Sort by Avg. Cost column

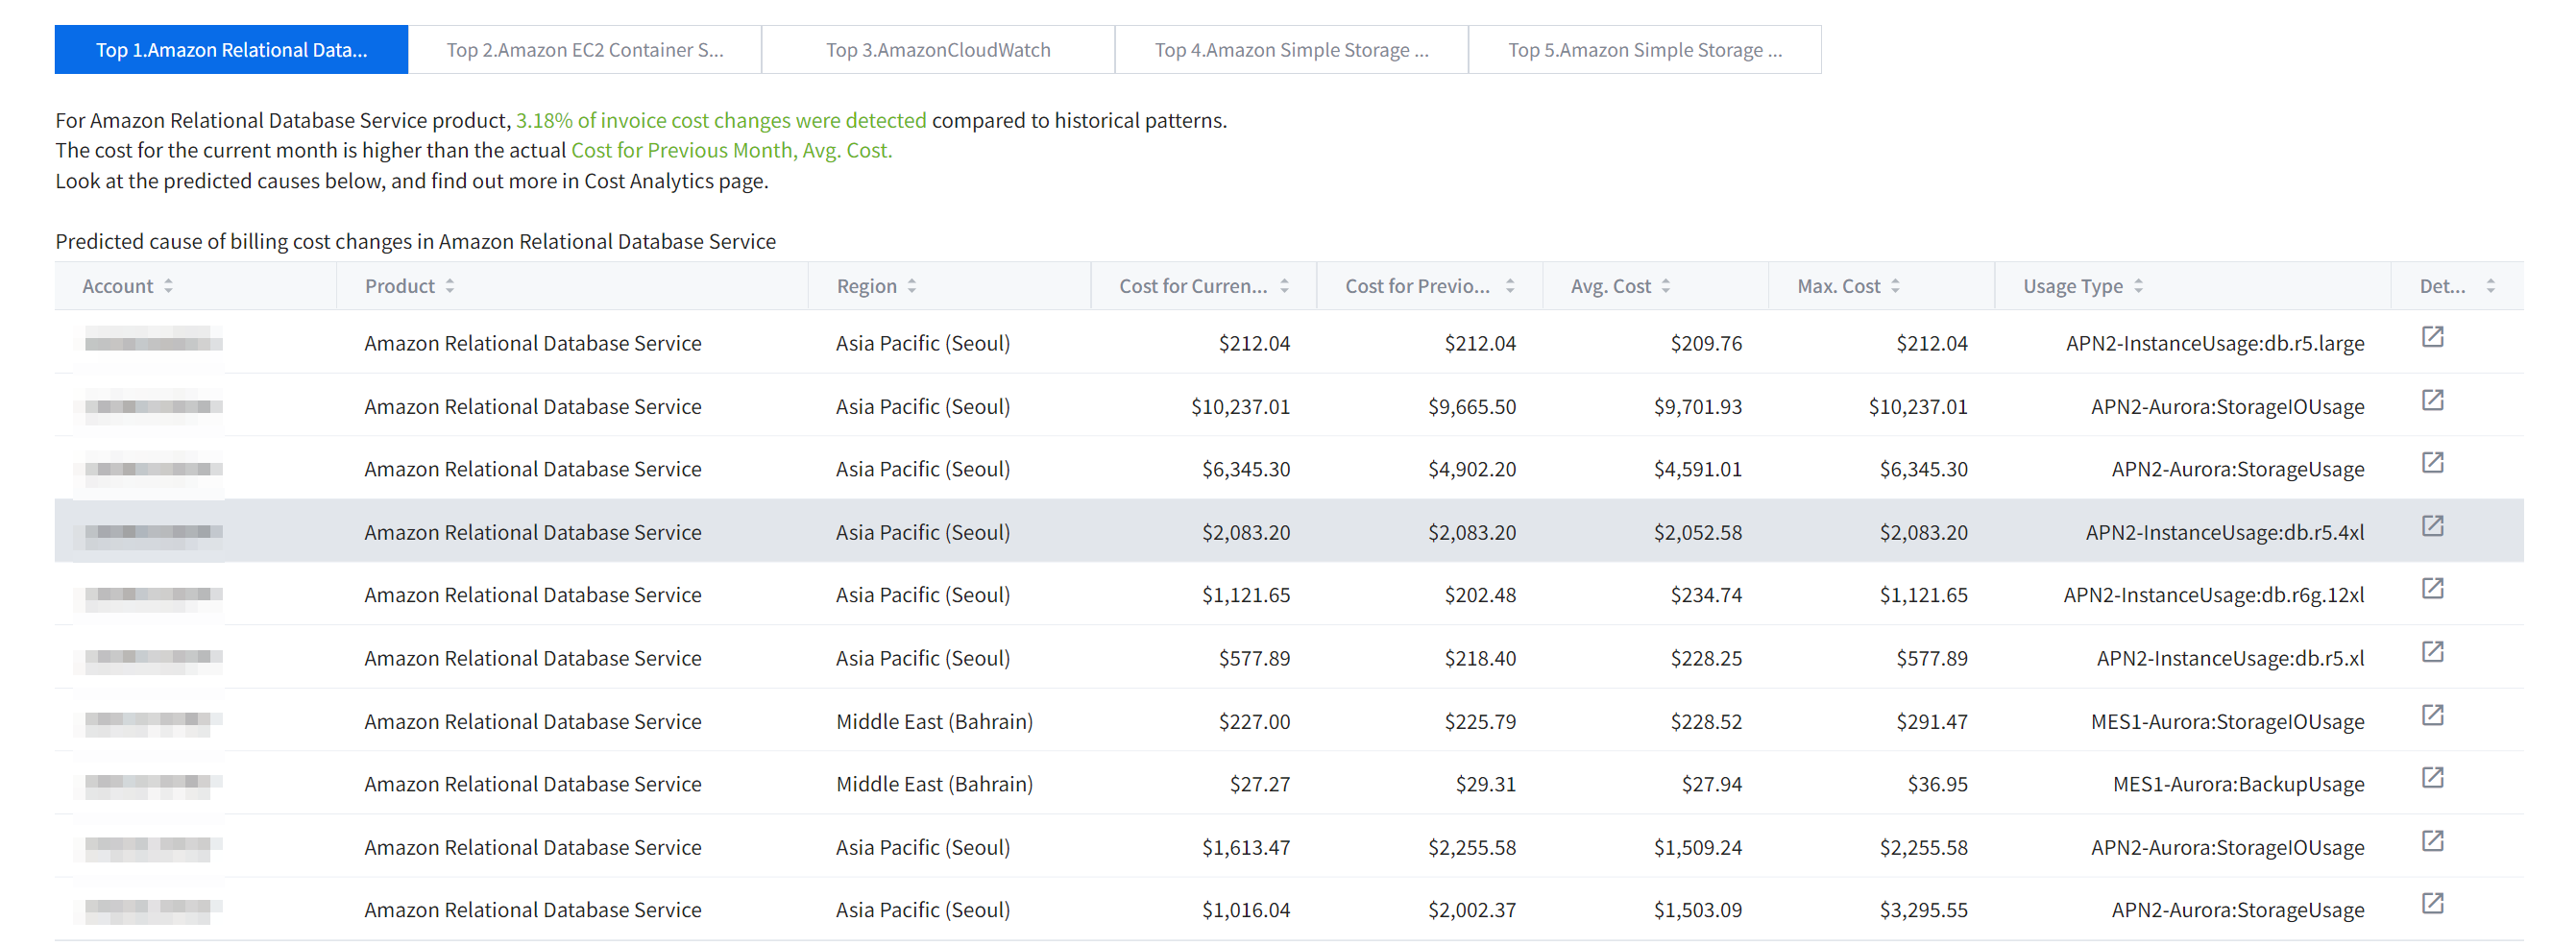click(1666, 286)
